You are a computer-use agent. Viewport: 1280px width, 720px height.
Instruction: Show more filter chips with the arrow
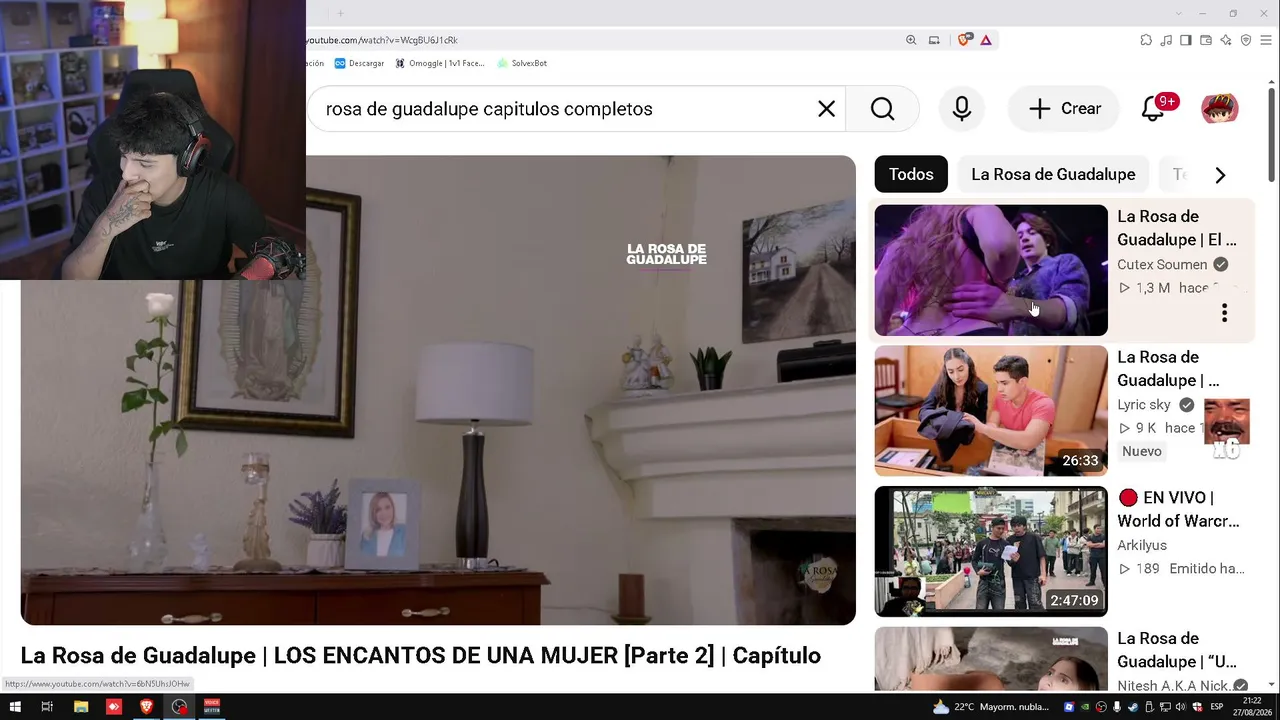(x=1220, y=175)
